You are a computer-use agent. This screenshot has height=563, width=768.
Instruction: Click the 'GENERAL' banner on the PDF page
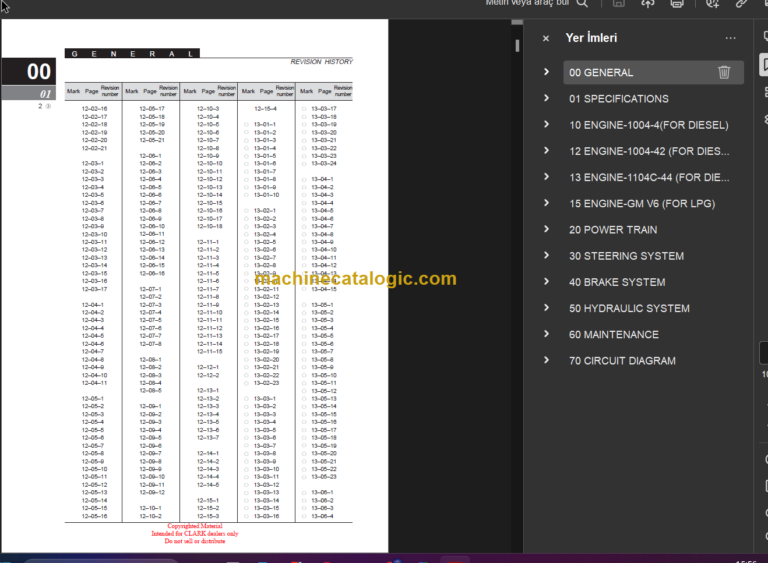click(x=132, y=53)
